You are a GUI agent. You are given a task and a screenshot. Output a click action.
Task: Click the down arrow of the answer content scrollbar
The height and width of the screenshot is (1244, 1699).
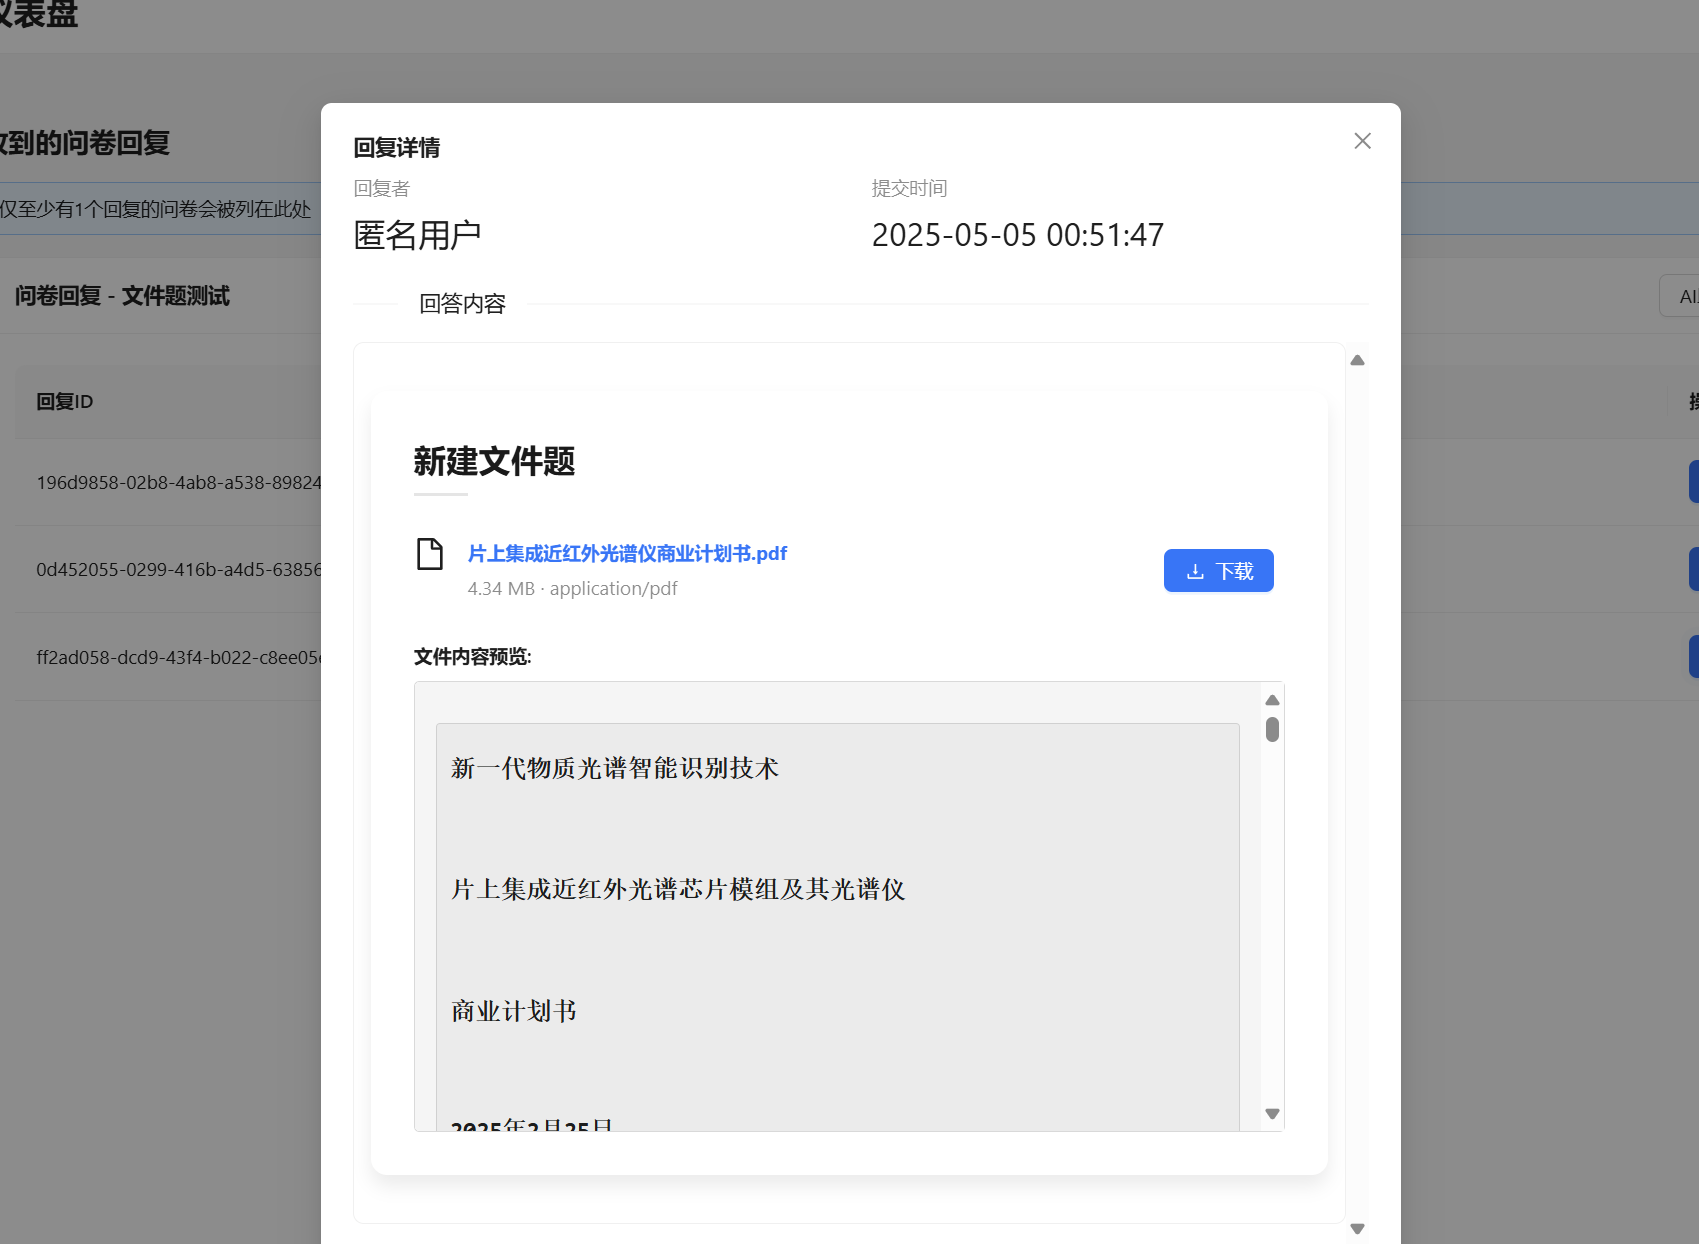(1357, 1229)
